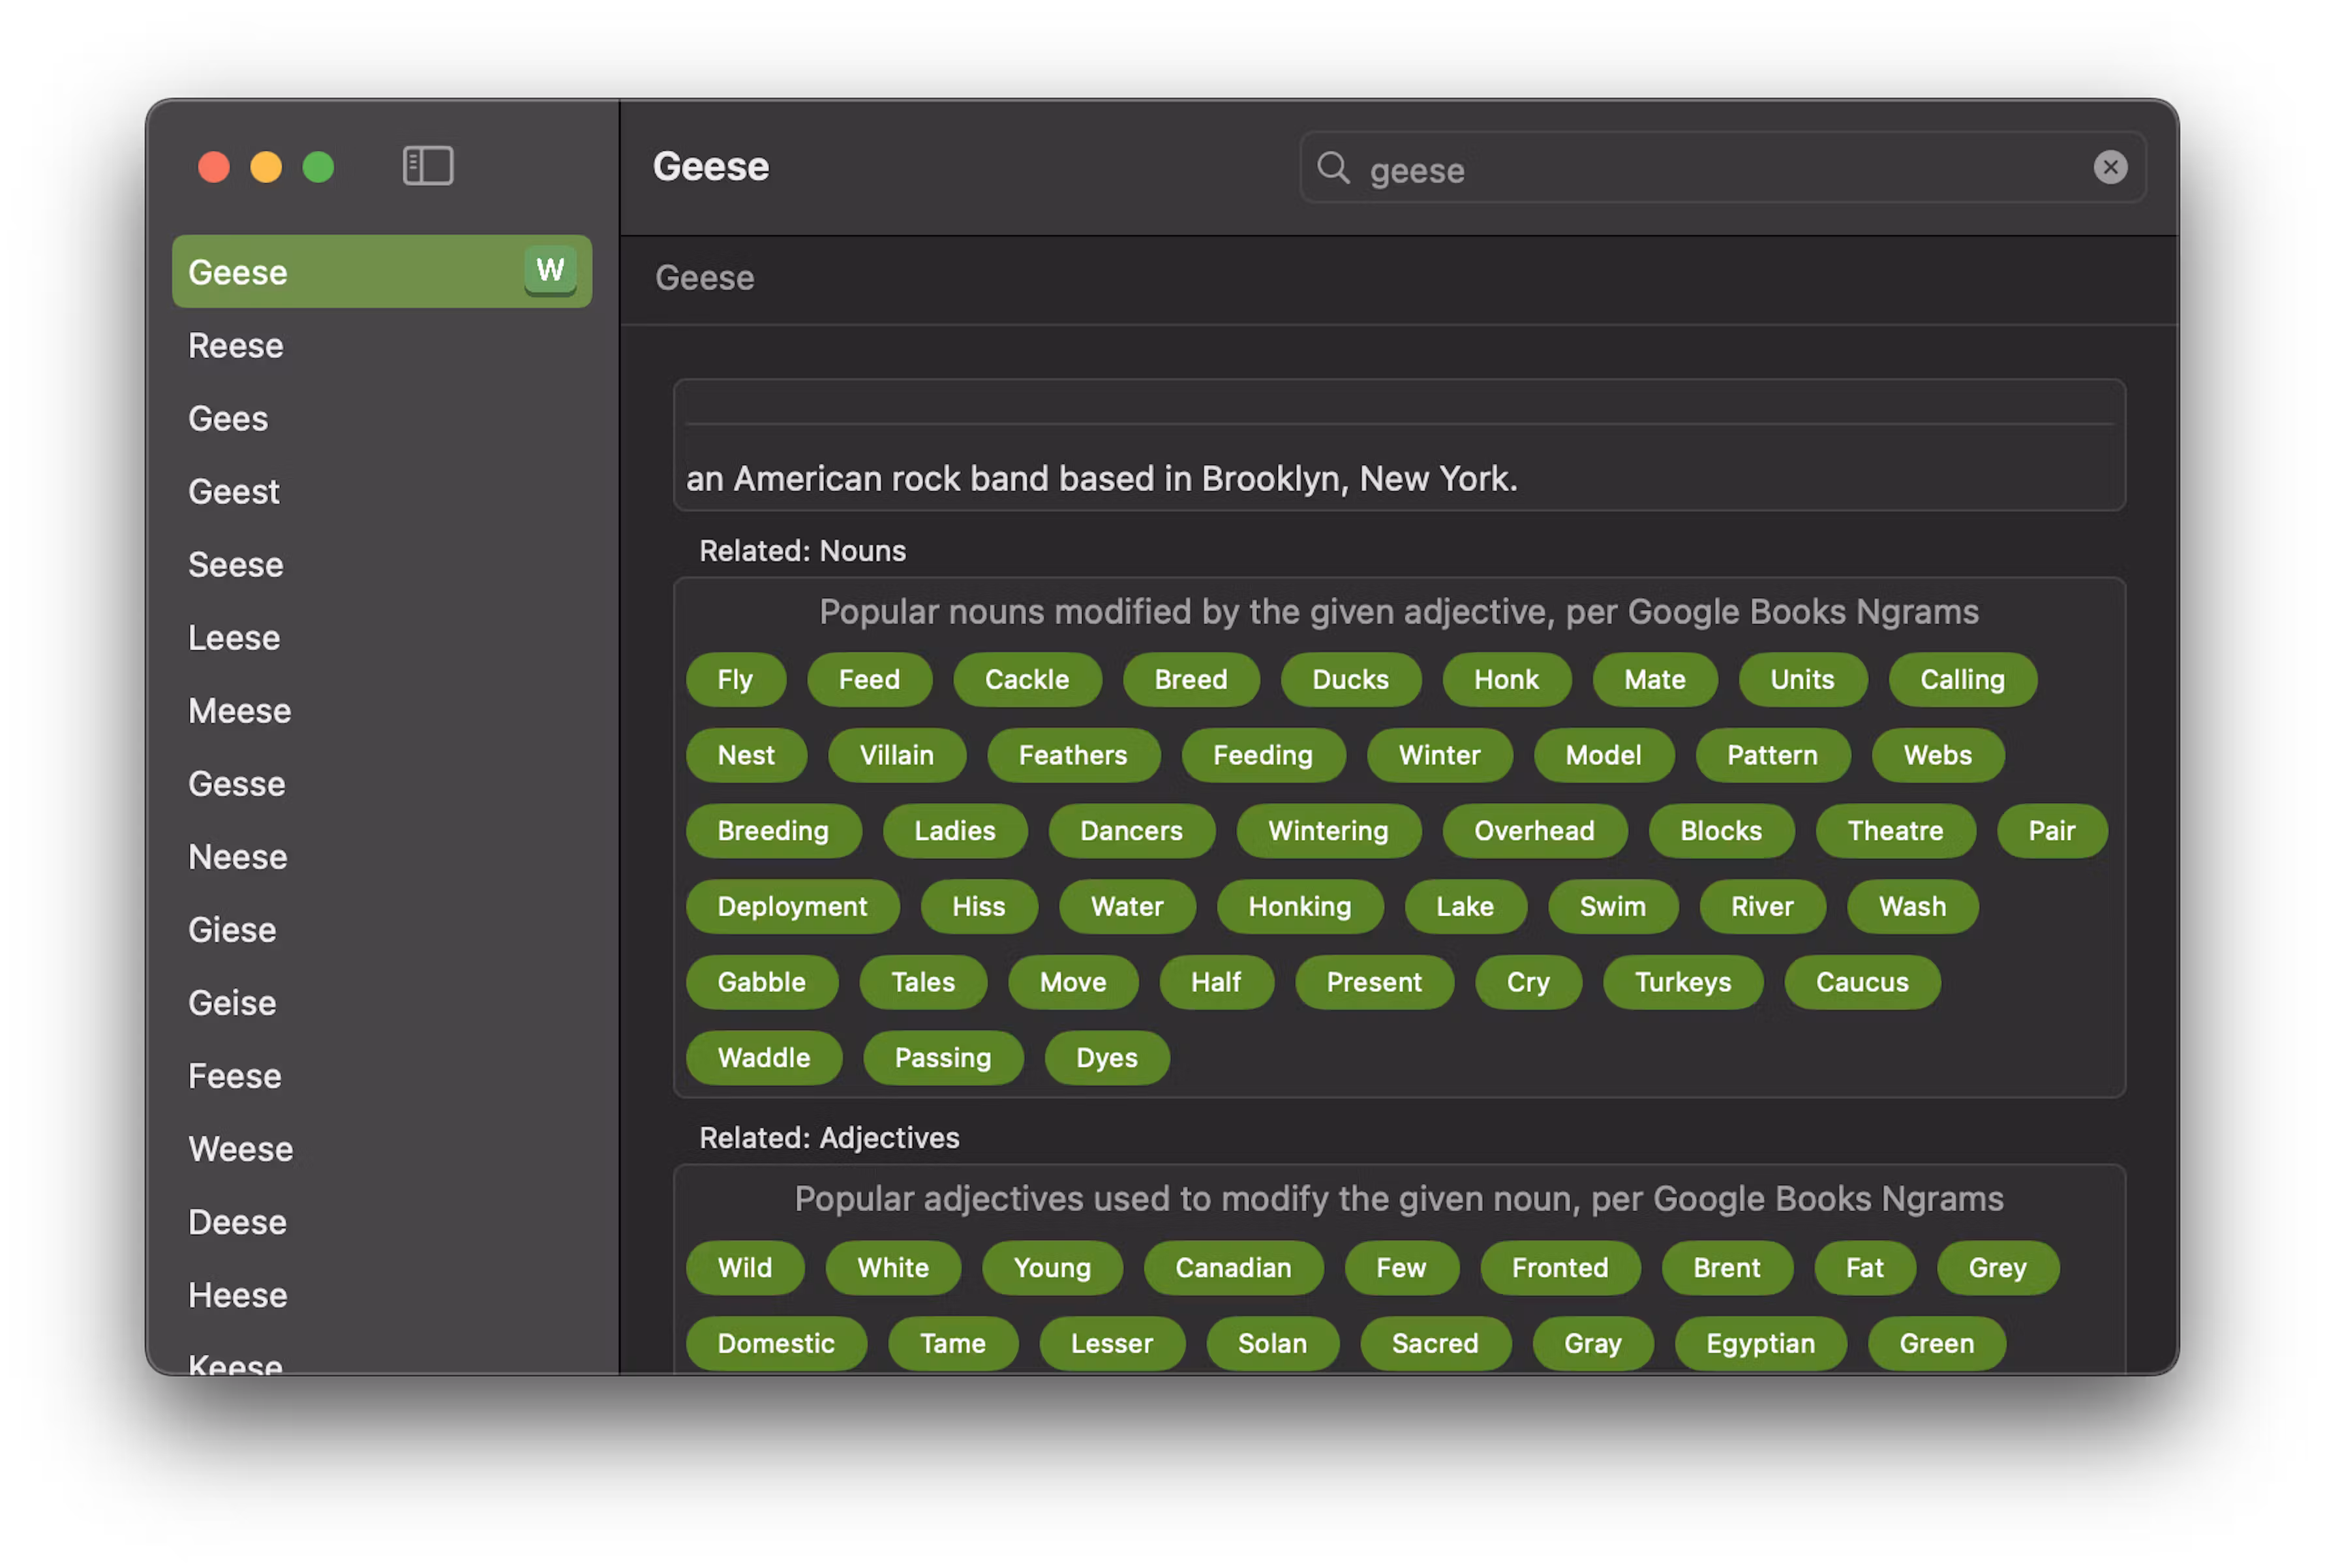Click the Caucus tag
The image size is (2325, 1568).
(1862, 983)
